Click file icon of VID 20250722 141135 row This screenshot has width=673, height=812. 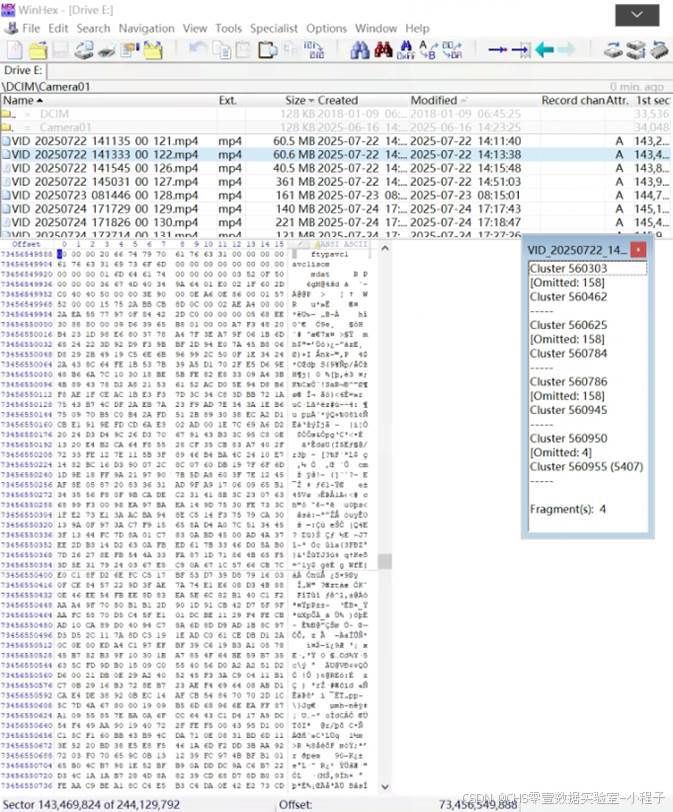coord(6,141)
